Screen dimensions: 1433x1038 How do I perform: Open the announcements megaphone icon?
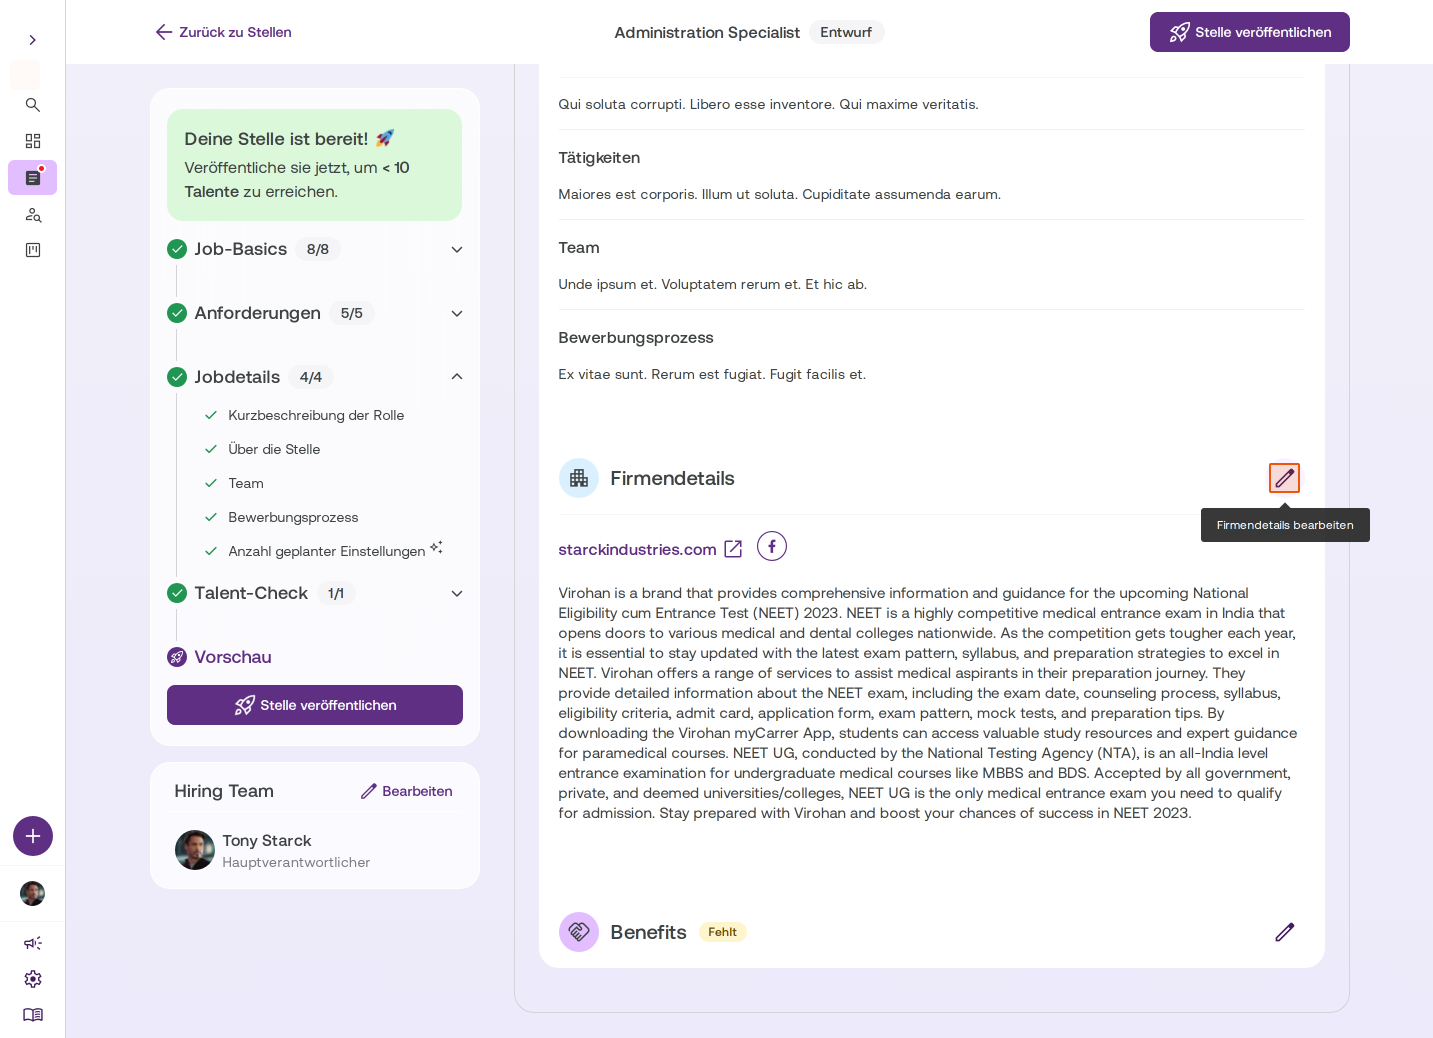click(x=33, y=943)
